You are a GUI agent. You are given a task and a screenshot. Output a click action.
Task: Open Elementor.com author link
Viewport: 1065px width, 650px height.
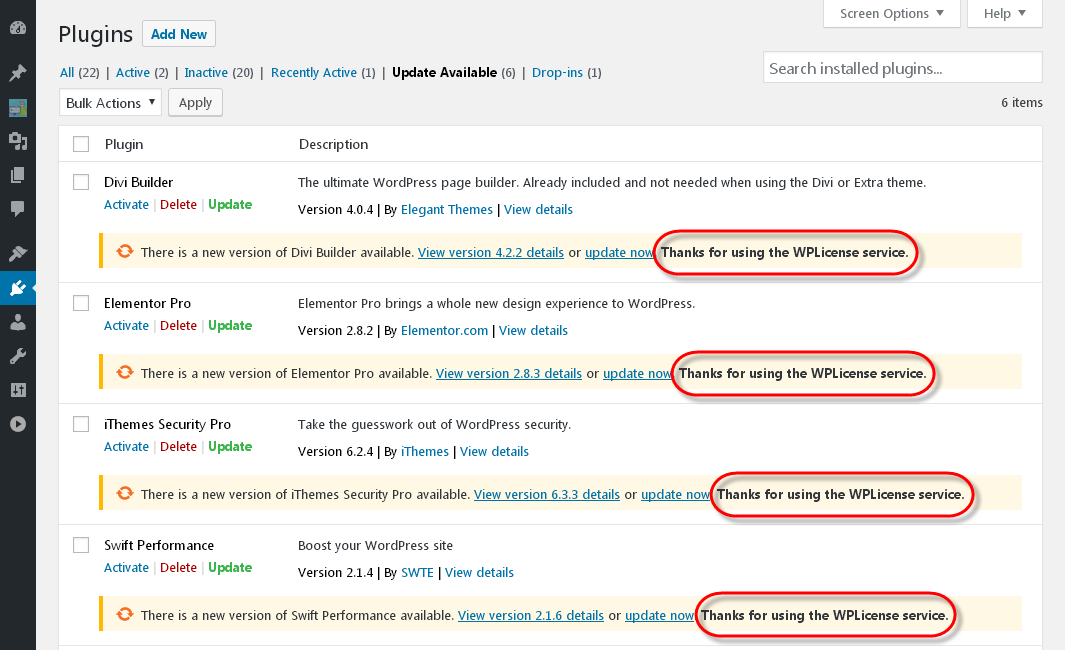[x=444, y=330]
